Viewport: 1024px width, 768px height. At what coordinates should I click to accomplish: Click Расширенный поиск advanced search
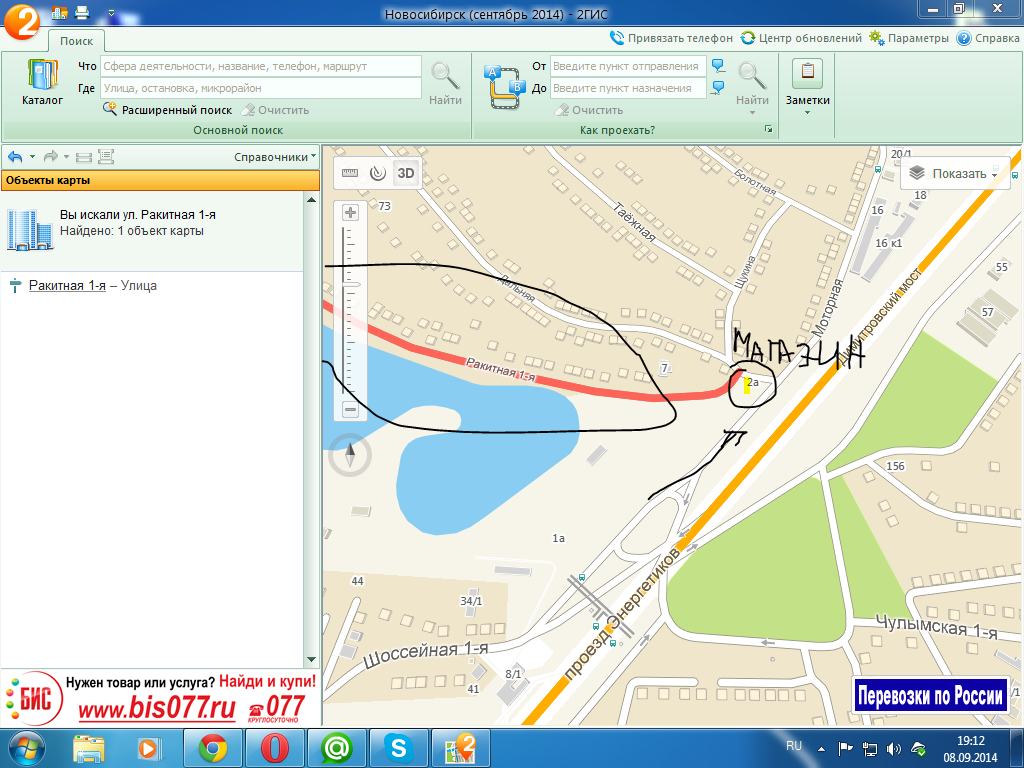167,110
